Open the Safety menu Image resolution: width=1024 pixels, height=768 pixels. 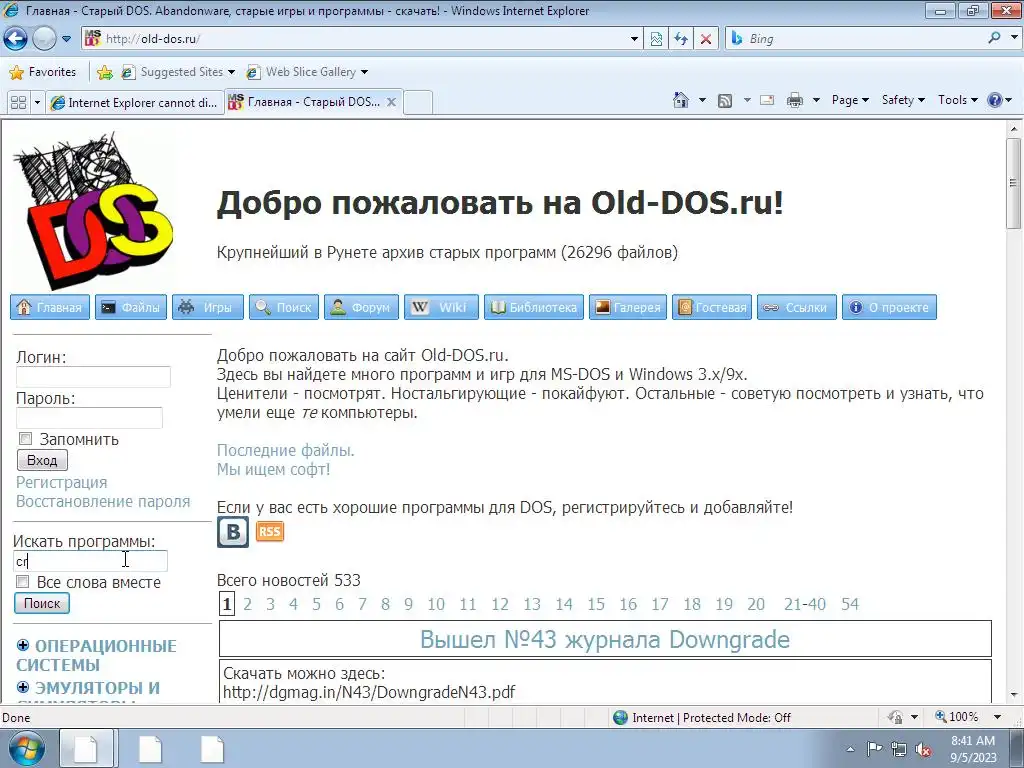903,100
